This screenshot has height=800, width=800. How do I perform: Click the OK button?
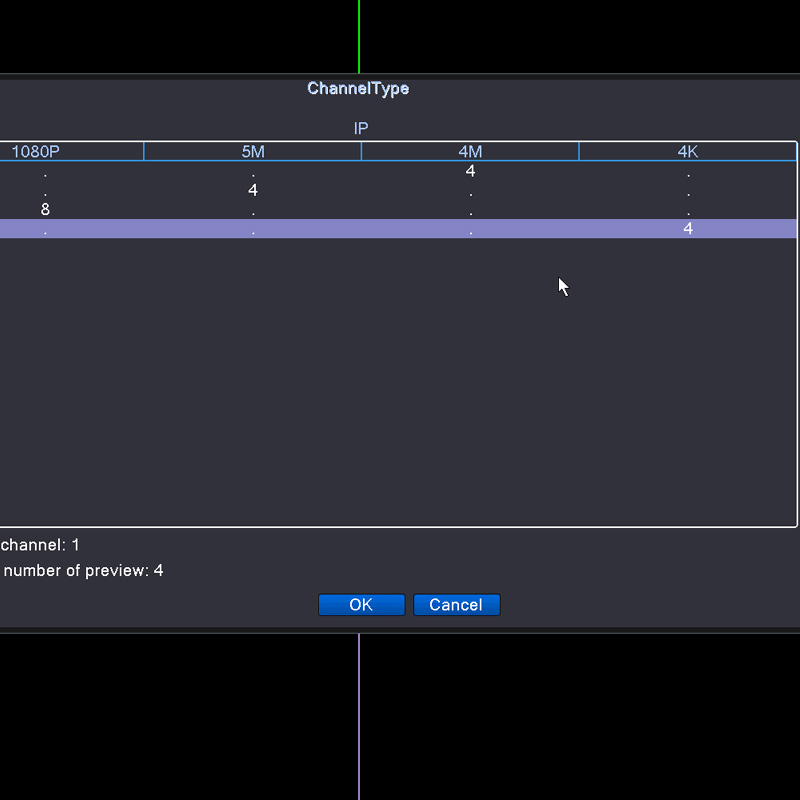[x=361, y=605]
